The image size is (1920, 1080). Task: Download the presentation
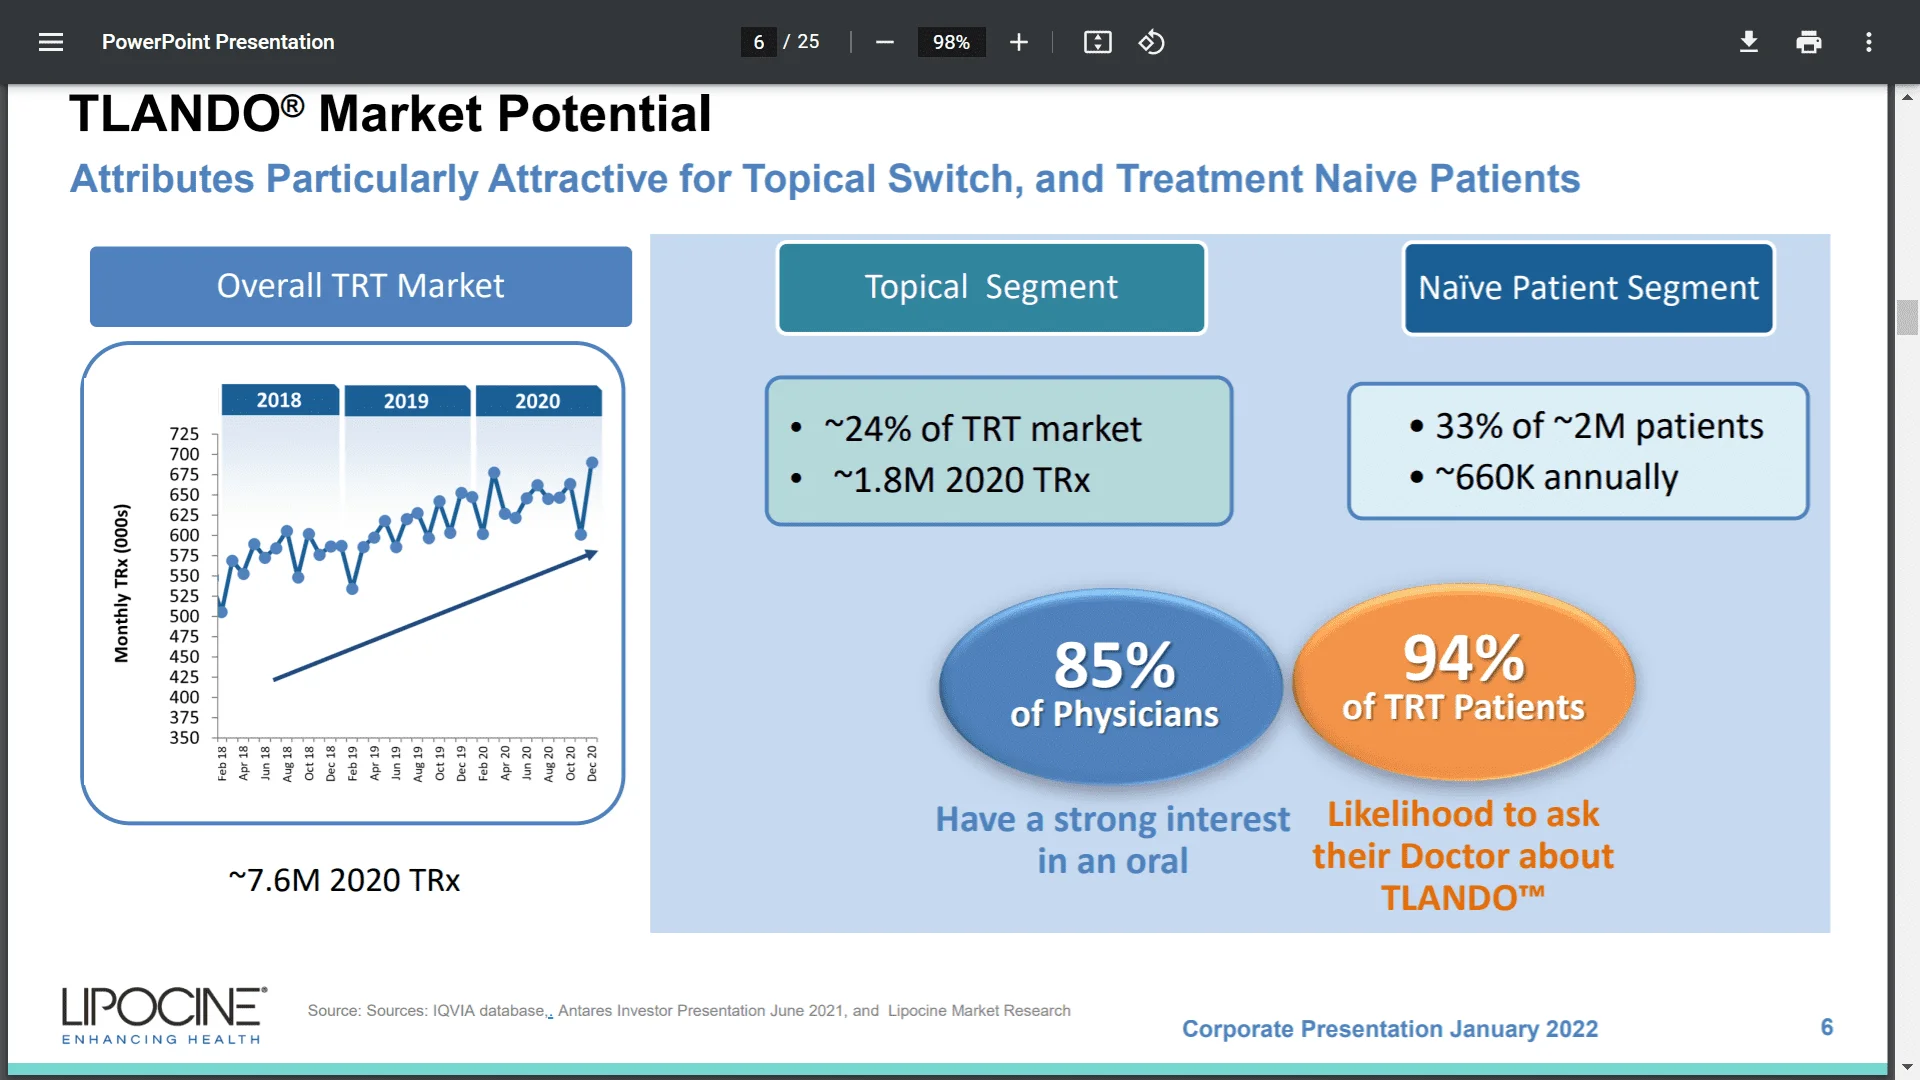pyautogui.click(x=1748, y=42)
